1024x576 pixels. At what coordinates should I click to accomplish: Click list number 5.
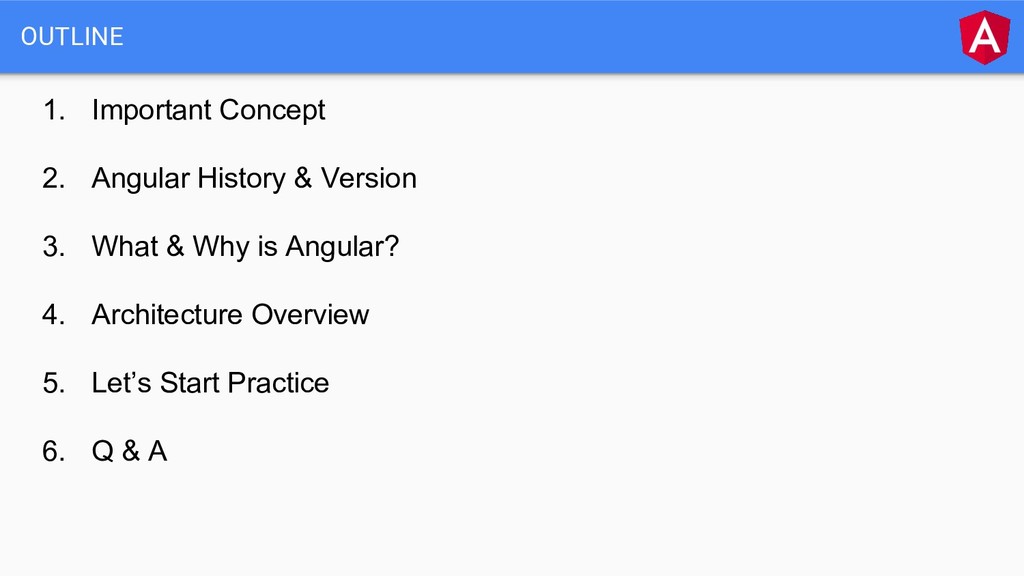pyautogui.click(x=54, y=383)
